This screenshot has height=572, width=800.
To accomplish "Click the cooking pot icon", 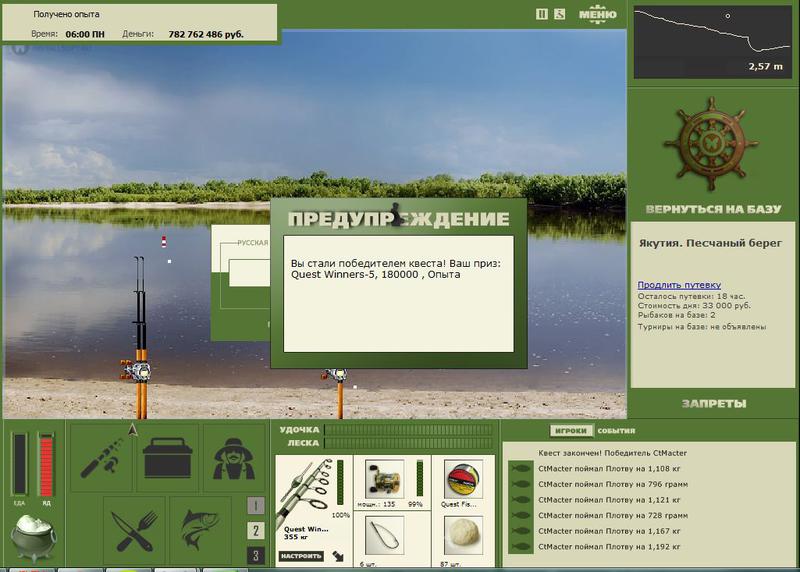I will pos(34,537).
